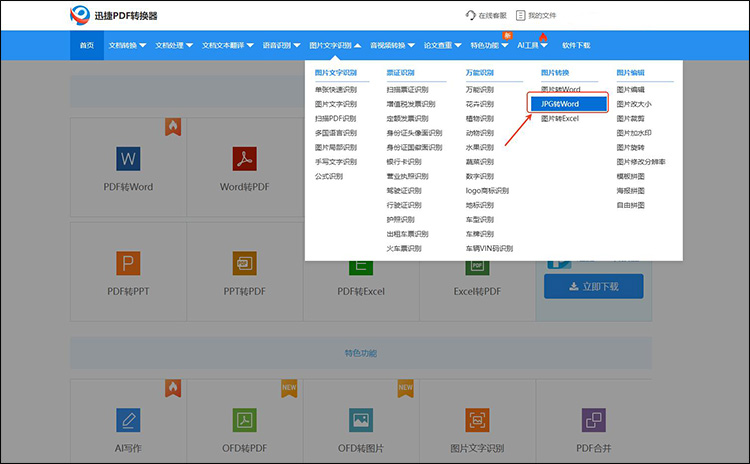
Task: Open the 图片文字识别 feature tile
Action: [x=477, y=420]
